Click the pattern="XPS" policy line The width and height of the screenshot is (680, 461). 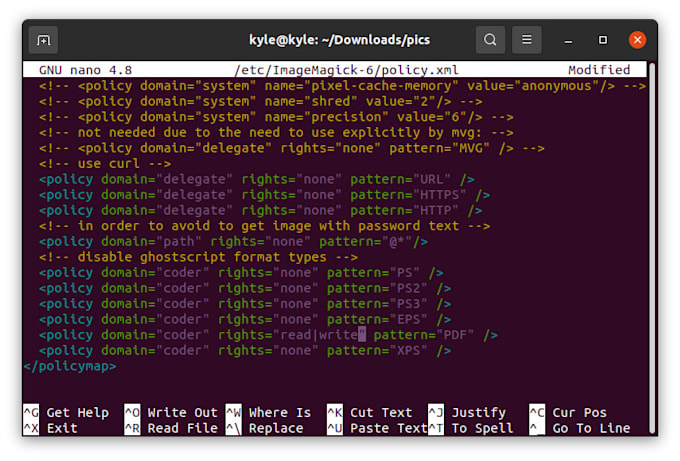click(x=245, y=350)
